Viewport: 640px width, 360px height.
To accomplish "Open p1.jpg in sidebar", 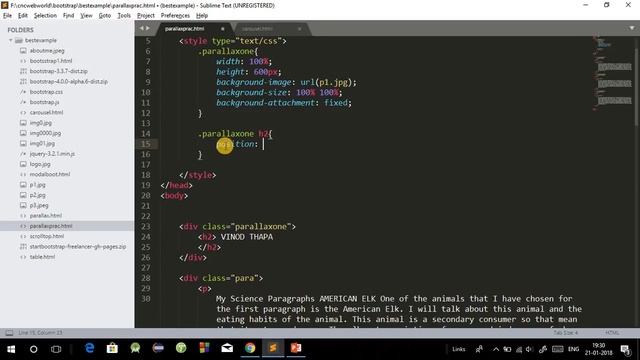I will 37,185.
